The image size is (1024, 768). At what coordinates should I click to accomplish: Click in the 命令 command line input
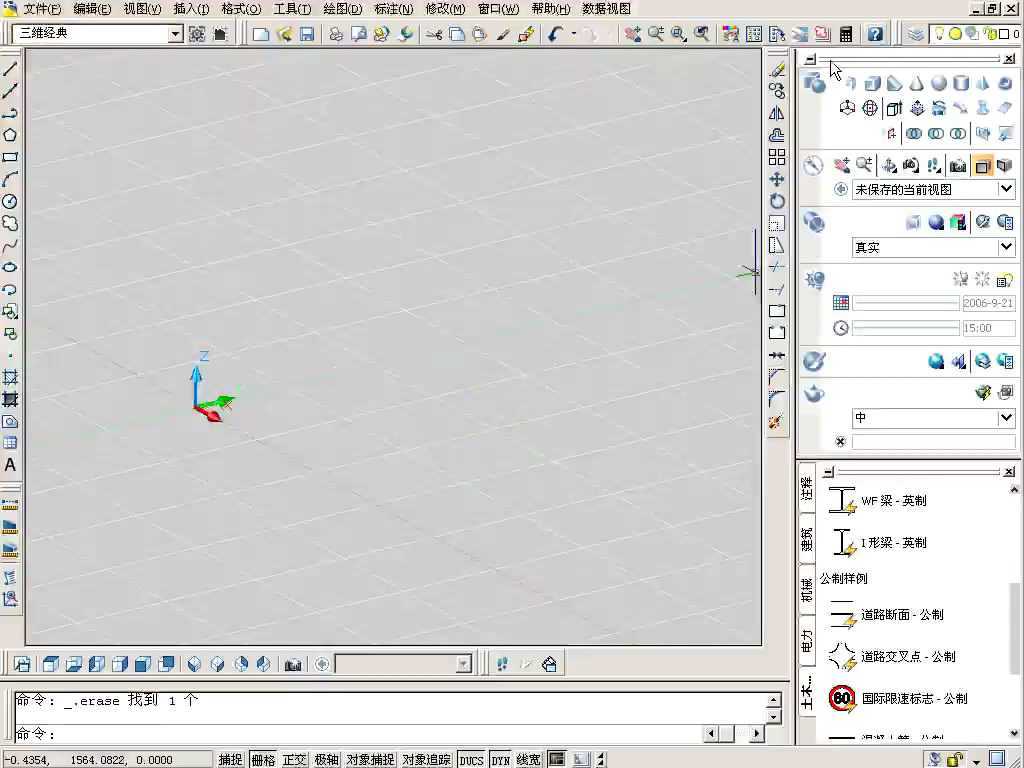pos(358,733)
